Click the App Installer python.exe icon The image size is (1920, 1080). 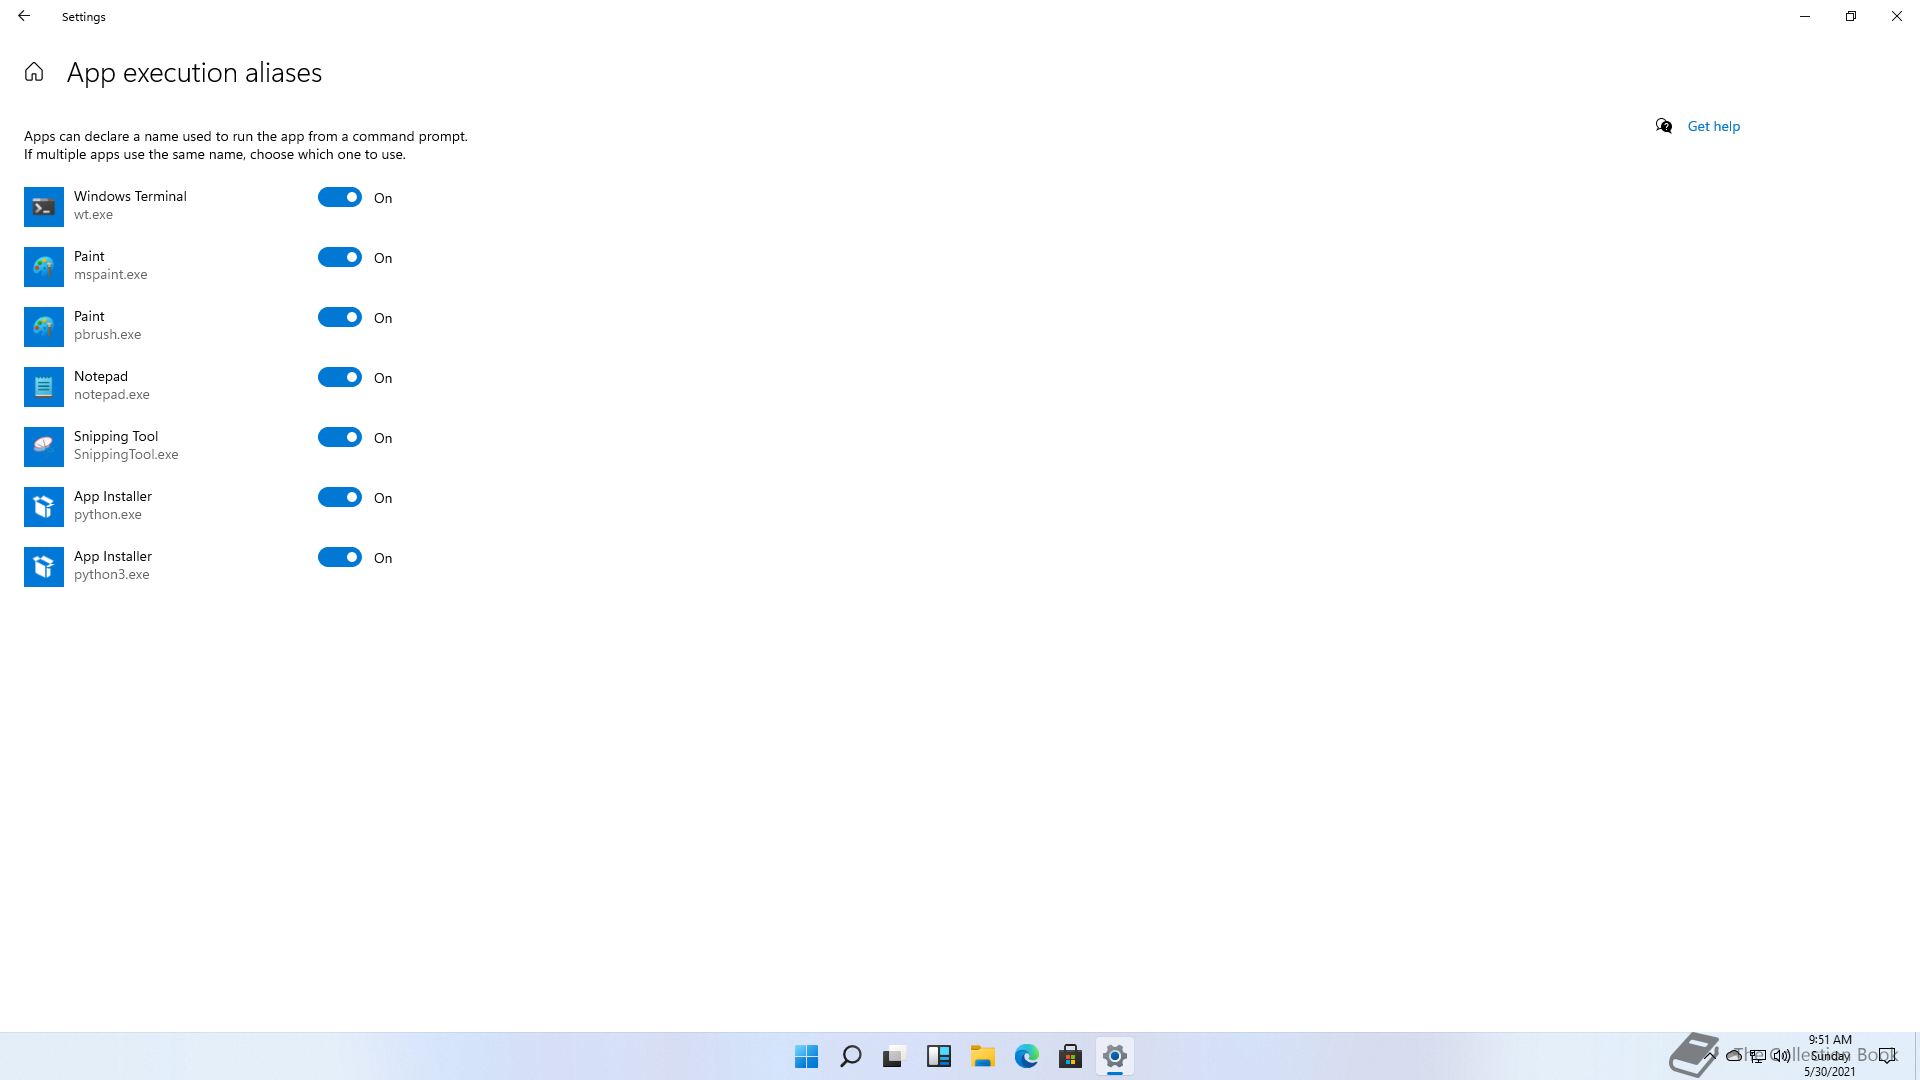click(x=44, y=507)
